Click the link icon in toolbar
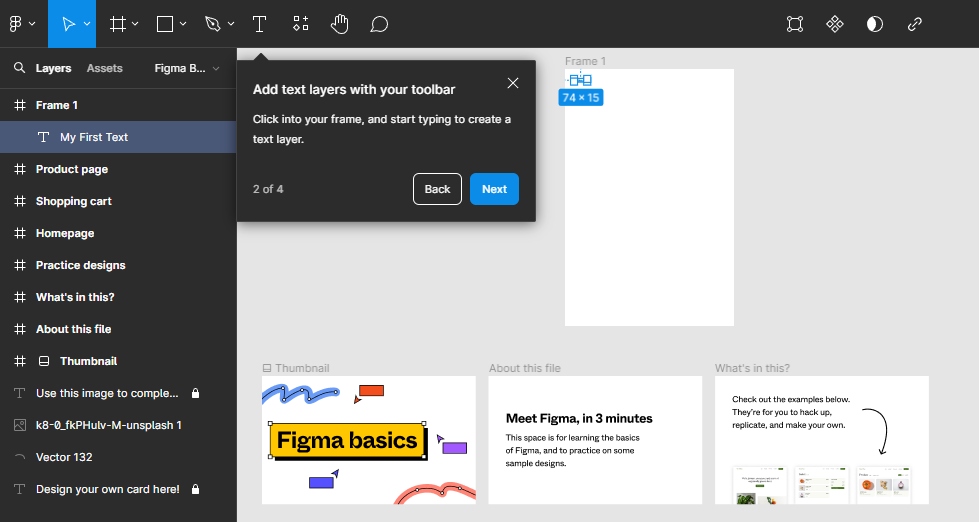Screen dimensions: 979x522 (915, 24)
